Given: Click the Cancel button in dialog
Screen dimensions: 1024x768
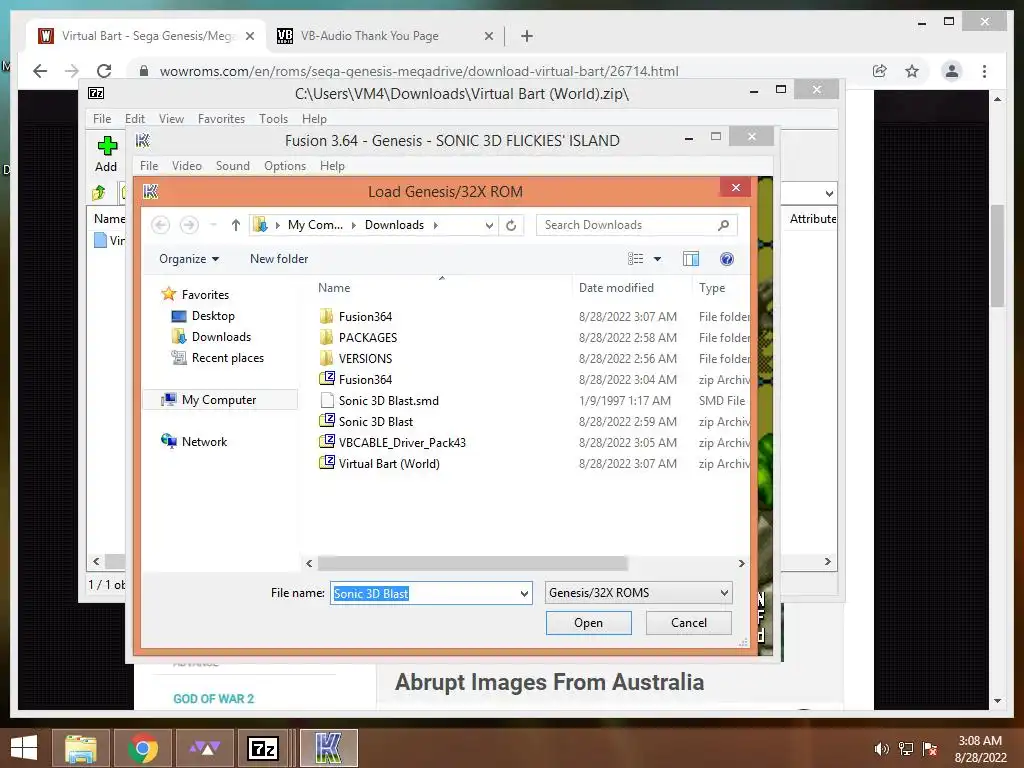Looking at the screenshot, I should pos(688,623).
